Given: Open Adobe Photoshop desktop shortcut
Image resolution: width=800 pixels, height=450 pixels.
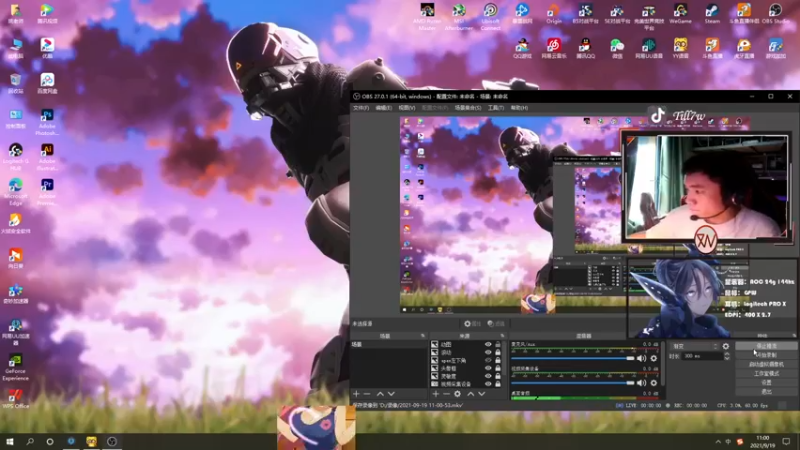Looking at the screenshot, I should point(47,122).
